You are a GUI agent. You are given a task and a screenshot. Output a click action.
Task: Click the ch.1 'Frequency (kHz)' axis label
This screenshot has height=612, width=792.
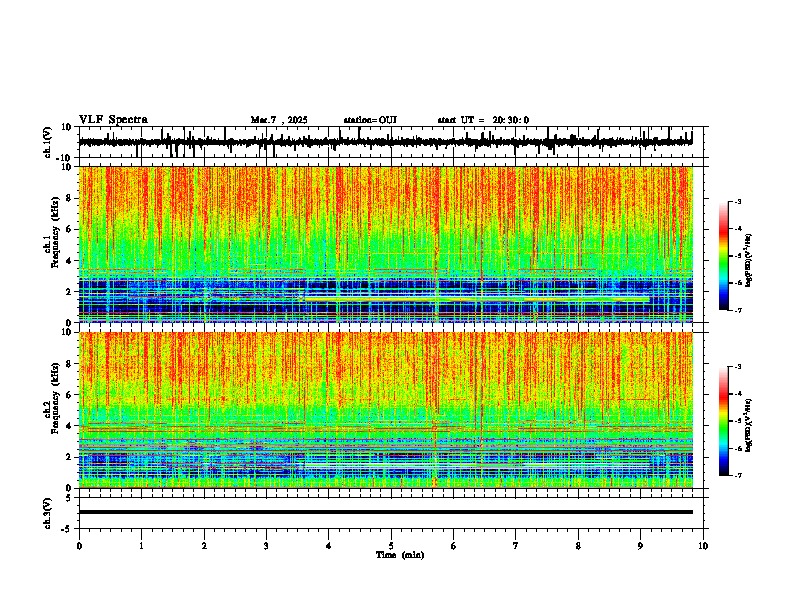click(x=55, y=233)
